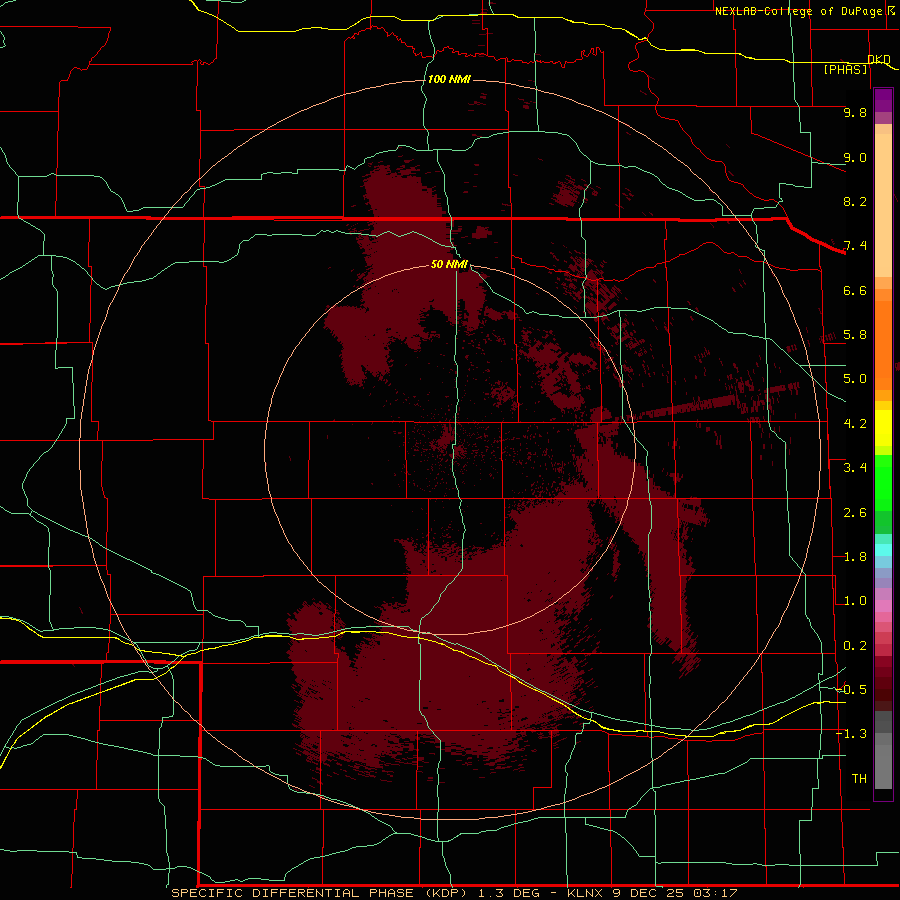This screenshot has width=900, height=900.
Task: Click the 7.4 scale value
Action: 855,246
